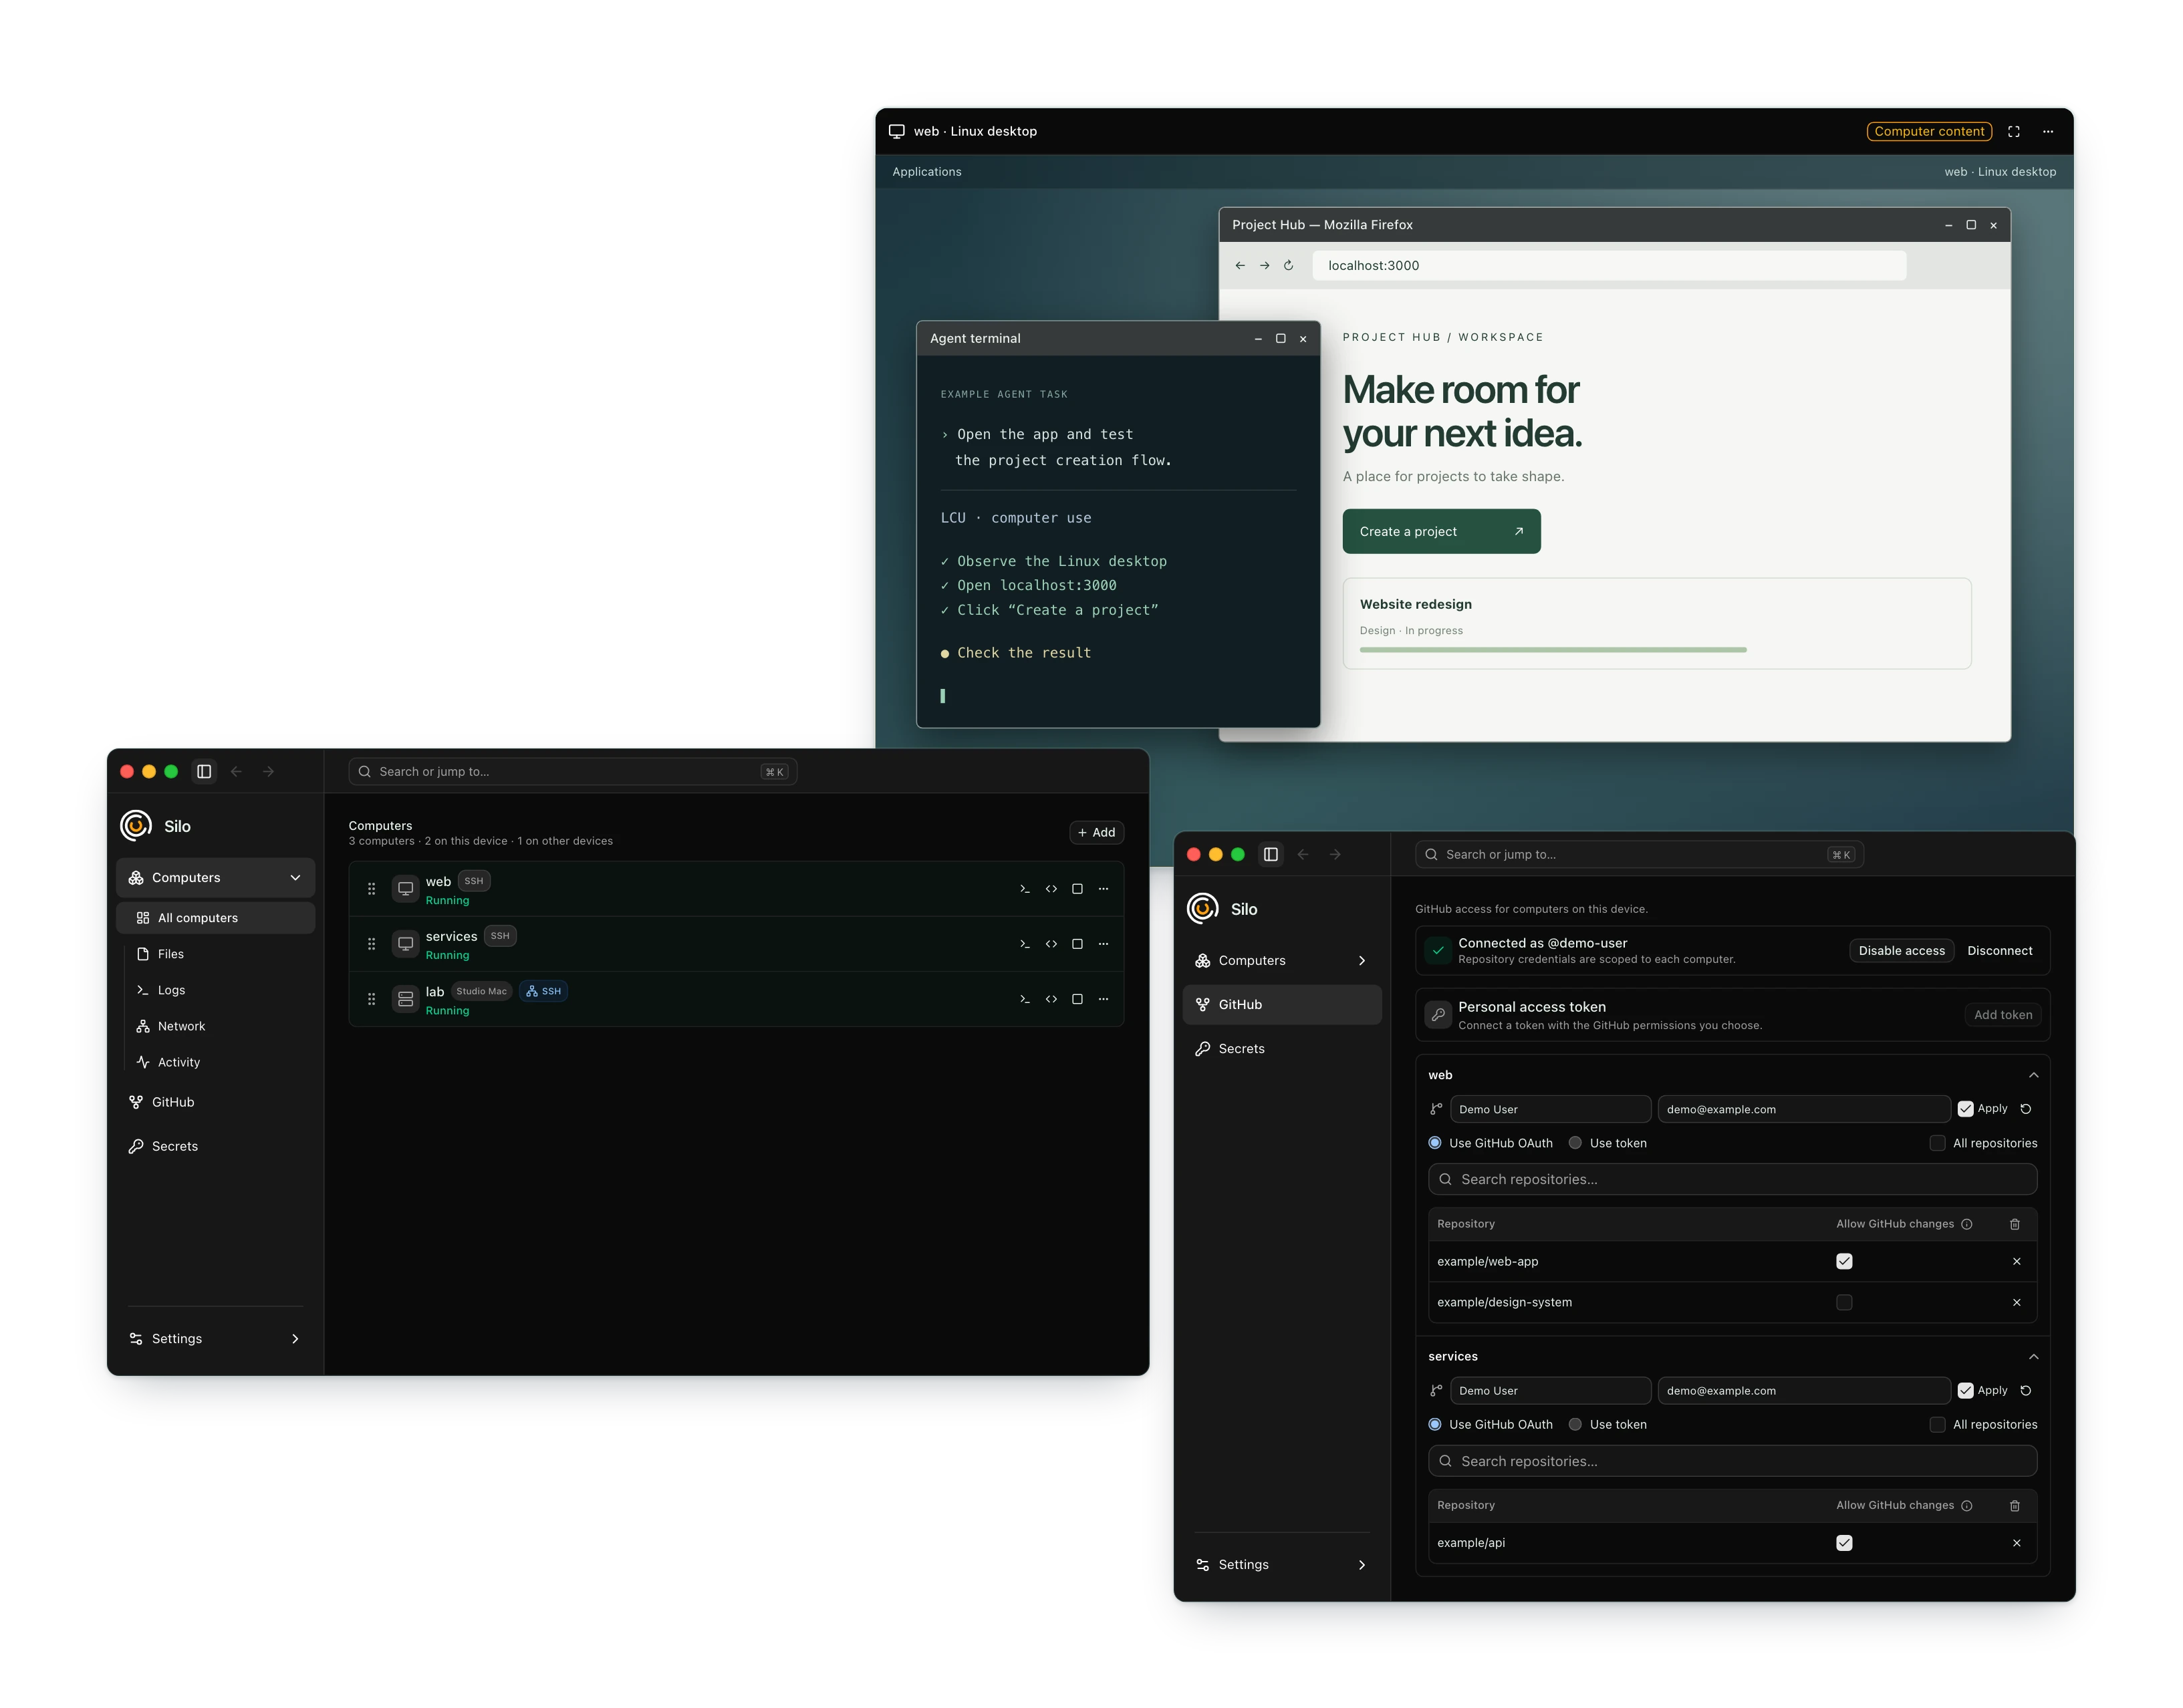The height and width of the screenshot is (1708, 2183).
Task: Grab drag handle of services computer row
Action: coord(371,944)
